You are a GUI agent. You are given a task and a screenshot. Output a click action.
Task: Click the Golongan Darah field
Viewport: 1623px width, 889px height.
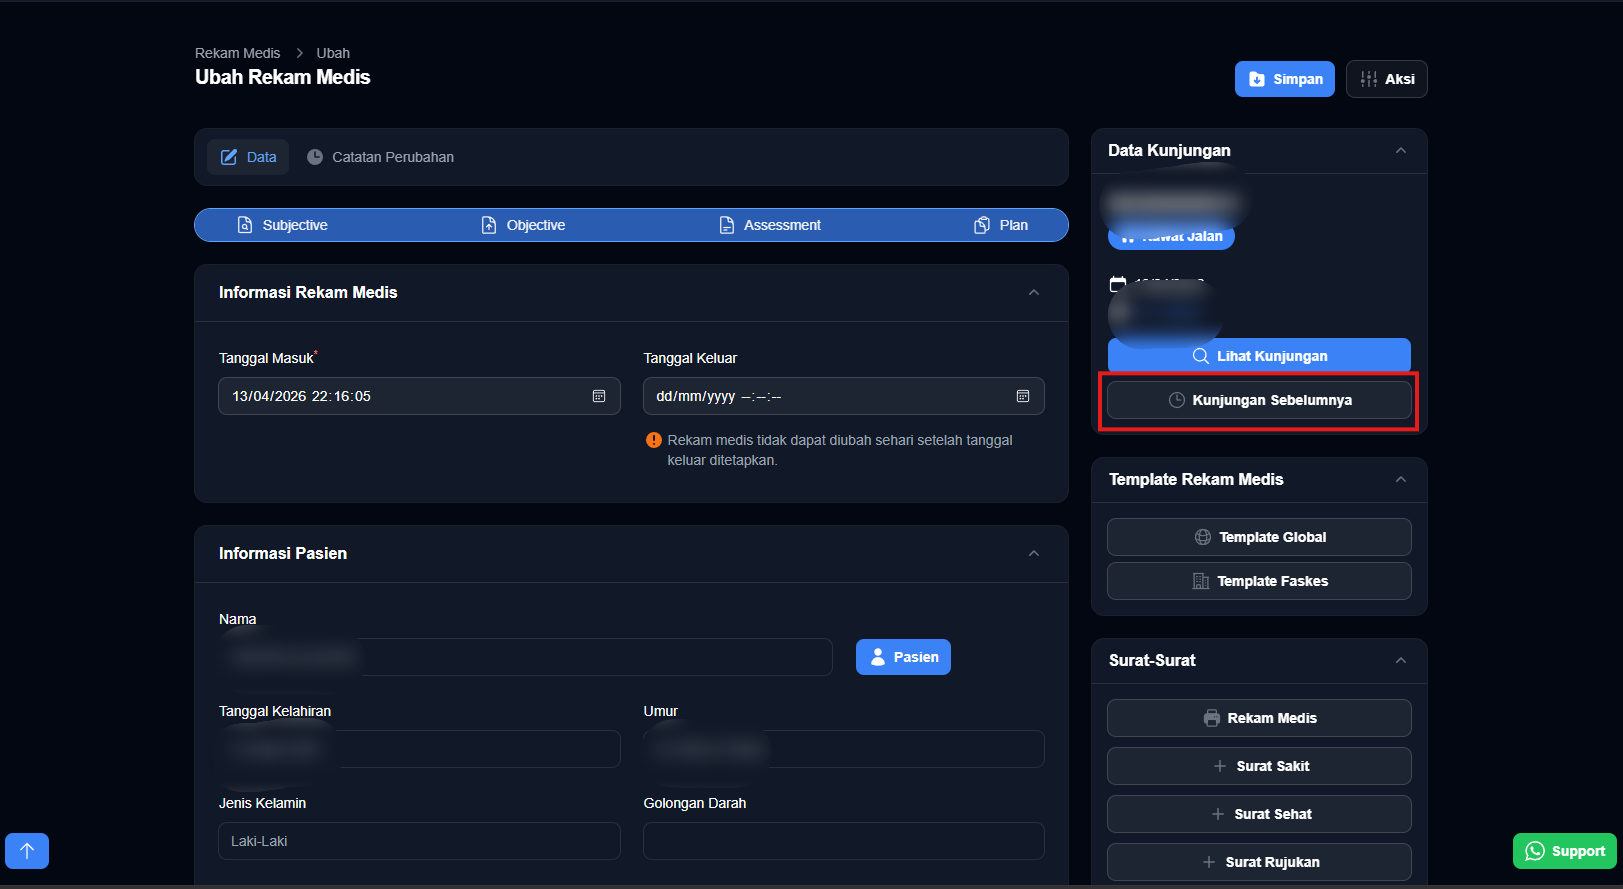(844, 841)
